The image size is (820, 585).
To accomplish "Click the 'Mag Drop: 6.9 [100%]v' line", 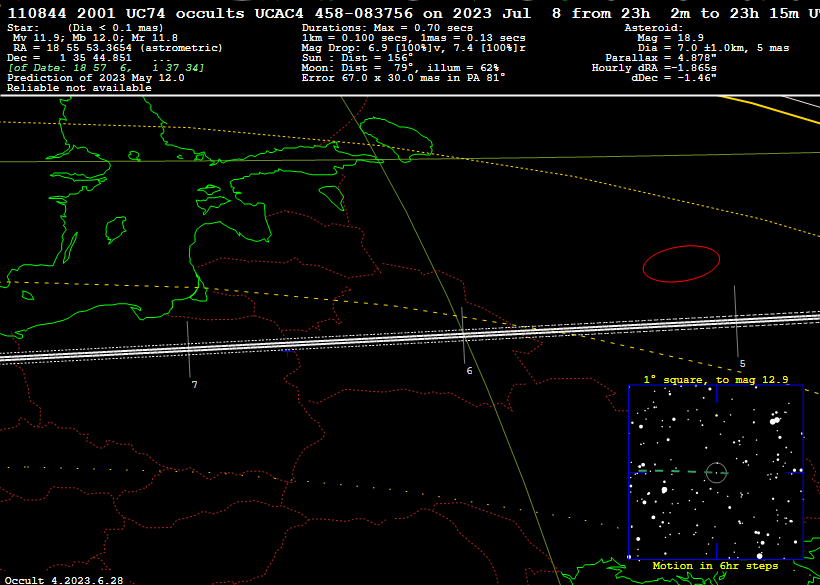I will click(x=414, y=48).
